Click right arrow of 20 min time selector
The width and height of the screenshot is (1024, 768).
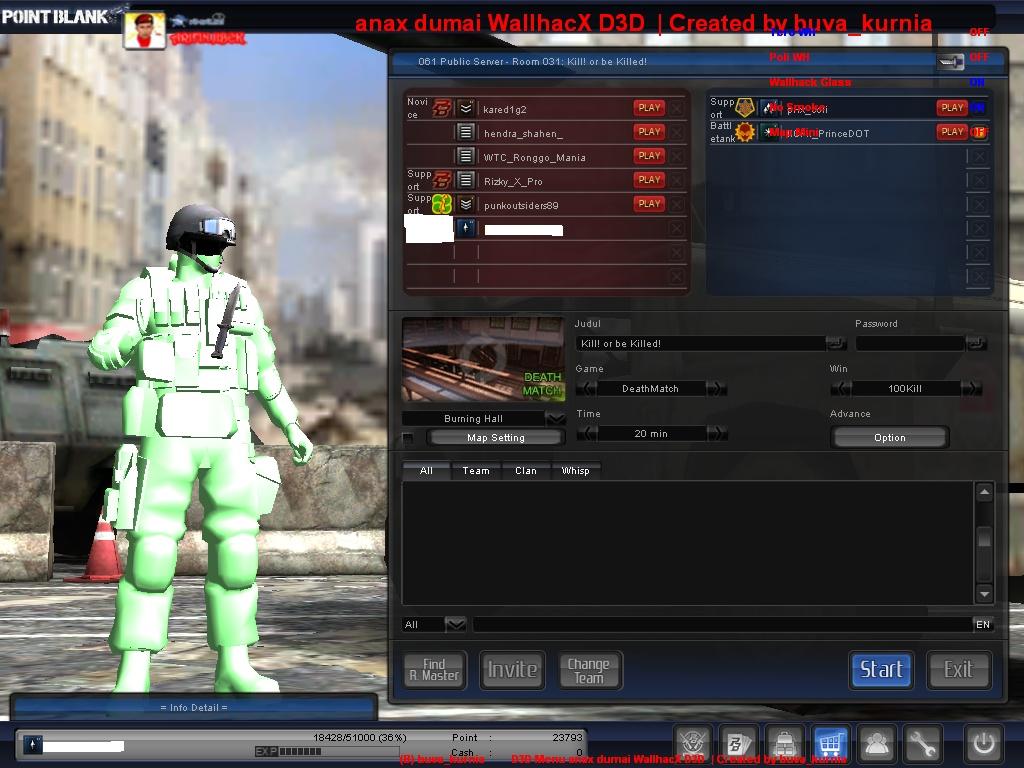click(x=716, y=434)
